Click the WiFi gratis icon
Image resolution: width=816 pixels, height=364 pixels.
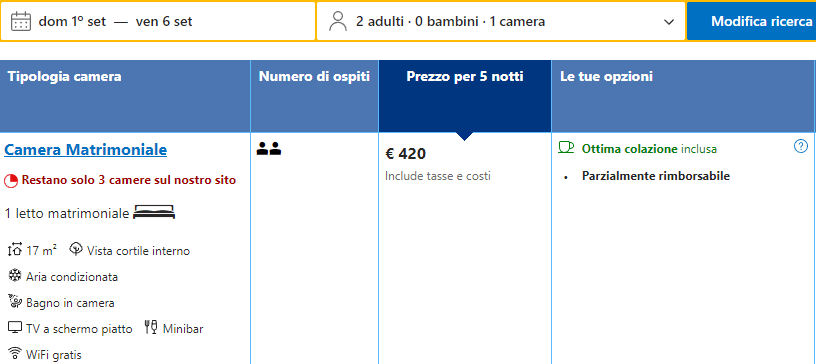(15, 354)
